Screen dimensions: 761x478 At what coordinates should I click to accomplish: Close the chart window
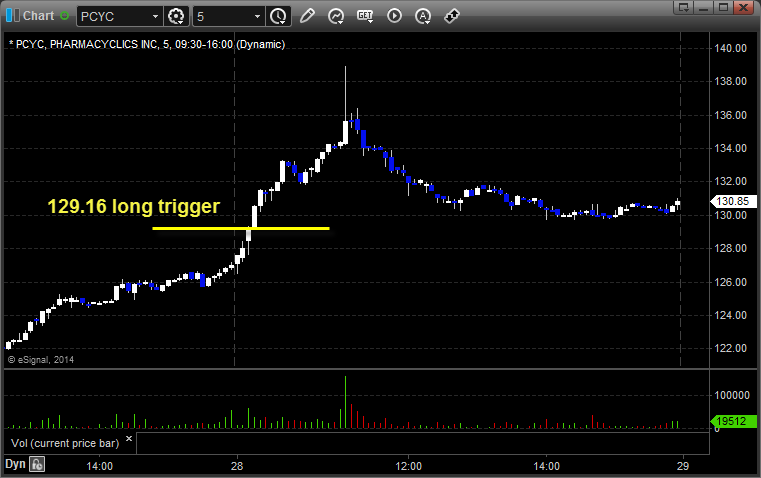pyautogui.click(x=743, y=7)
